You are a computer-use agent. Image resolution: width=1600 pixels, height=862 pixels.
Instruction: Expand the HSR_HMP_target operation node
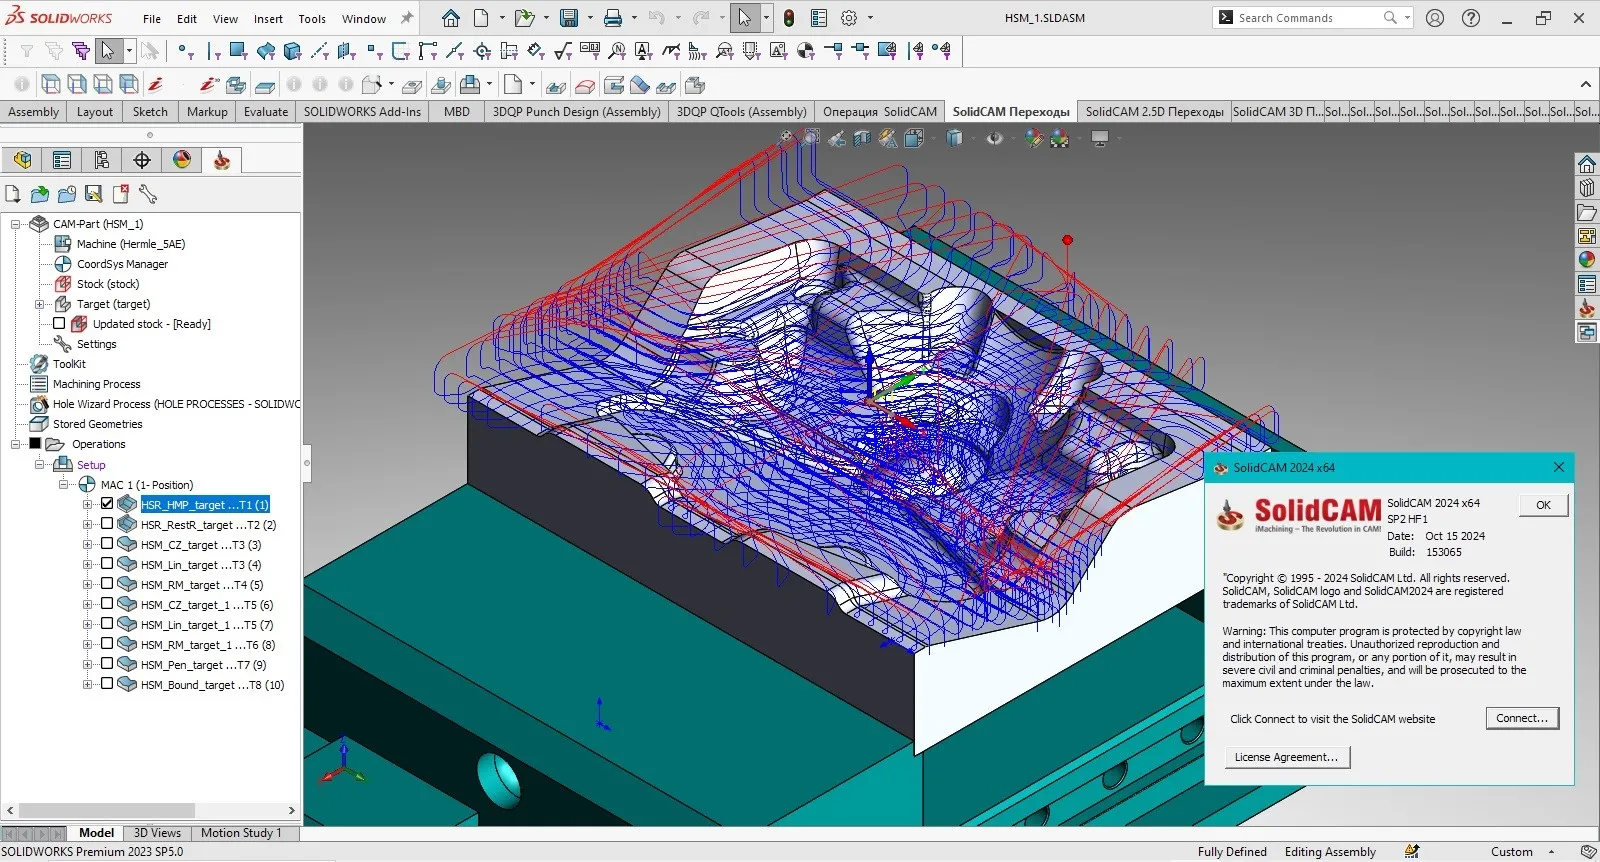[x=88, y=504]
